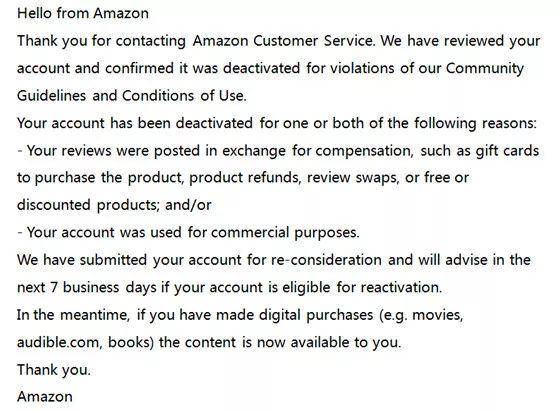Click the phrase 'following reasons:'
The width and height of the screenshot is (558, 412).
(x=475, y=123)
